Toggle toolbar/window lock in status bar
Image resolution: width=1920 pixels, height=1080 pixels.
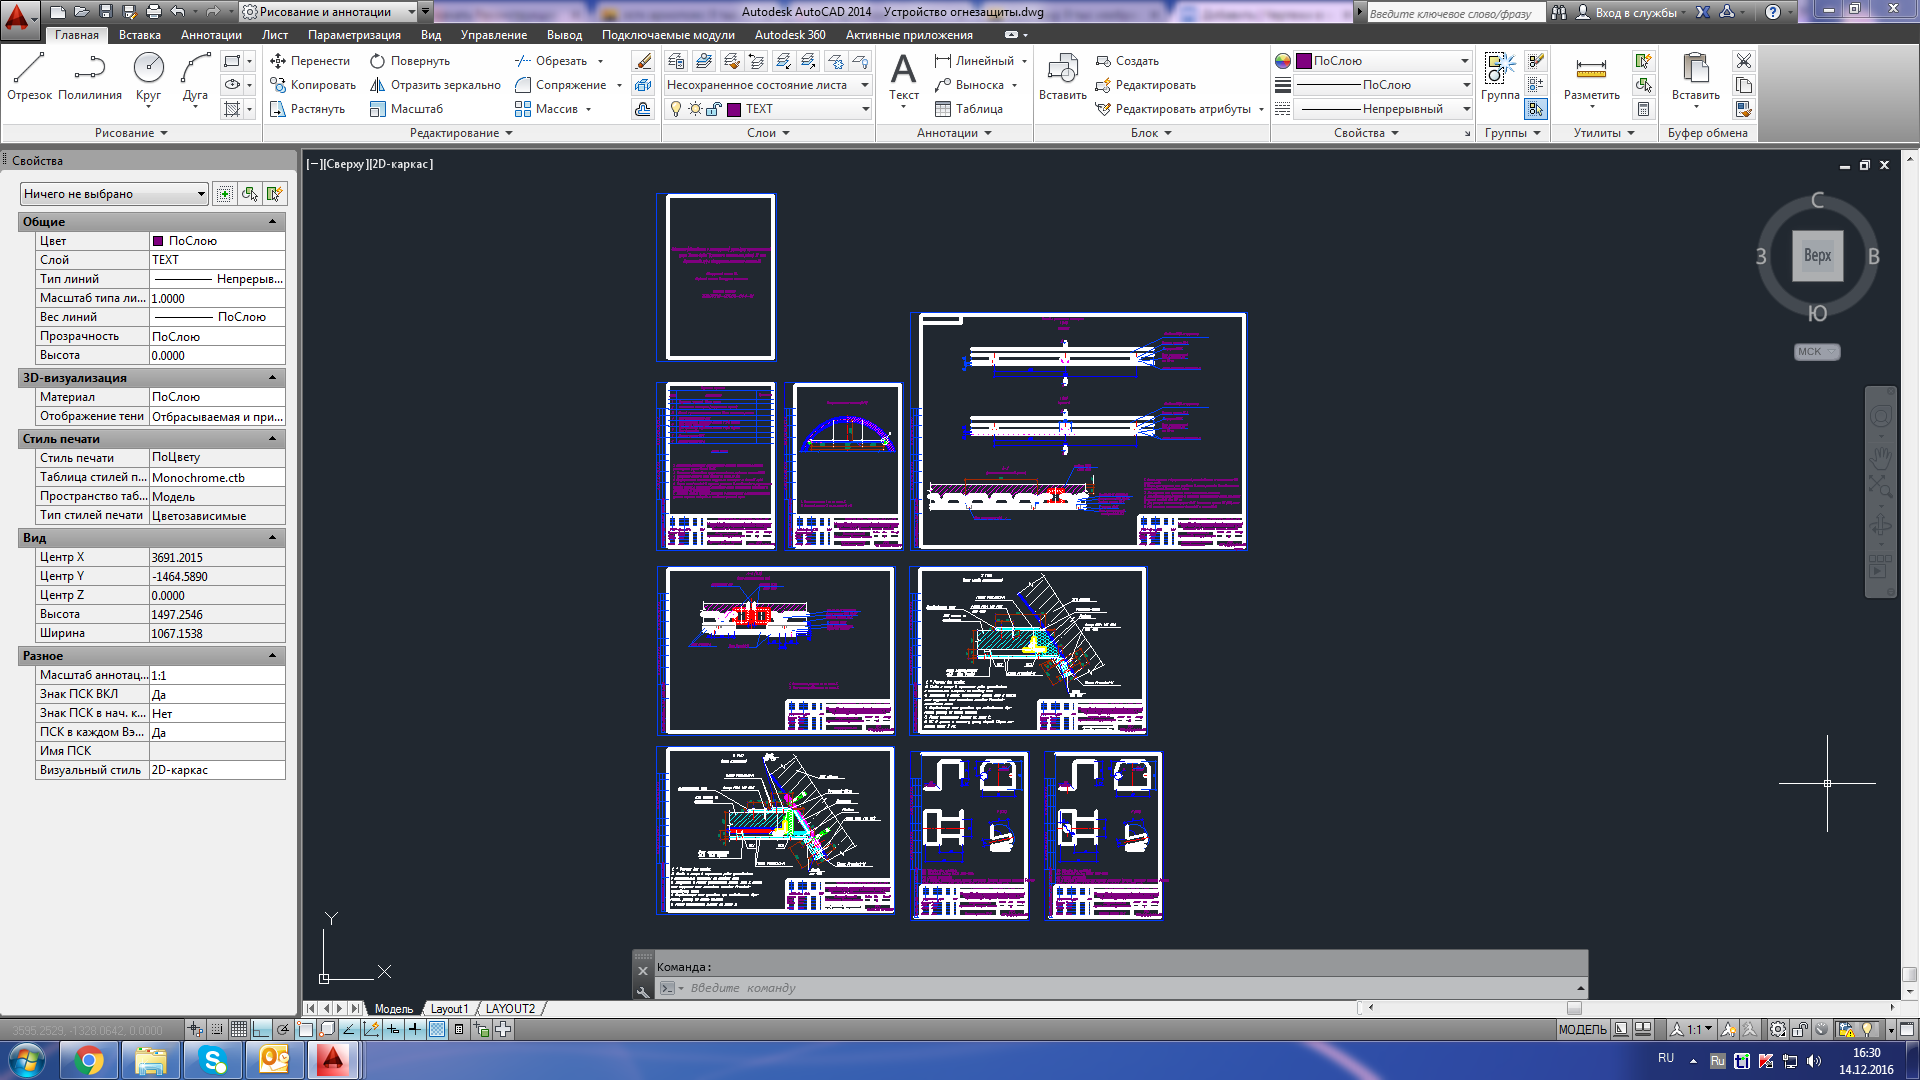[x=1801, y=1029]
